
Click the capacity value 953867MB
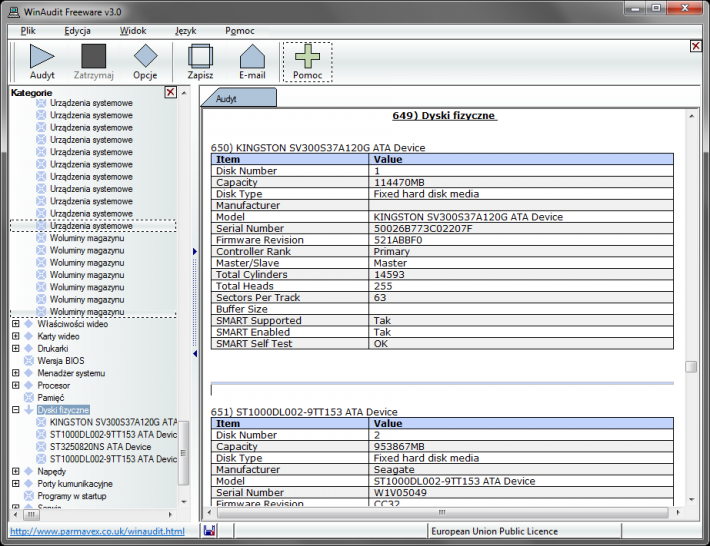(399, 446)
